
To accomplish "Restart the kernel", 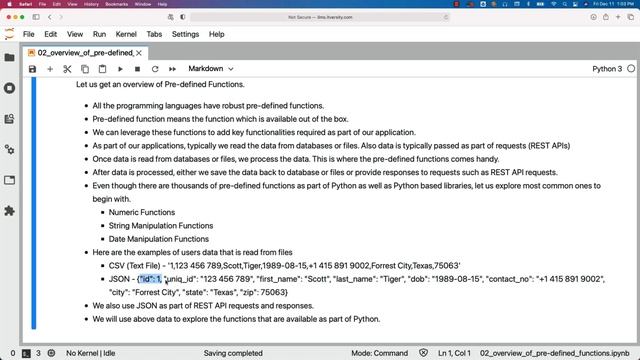I will [x=155, y=69].
